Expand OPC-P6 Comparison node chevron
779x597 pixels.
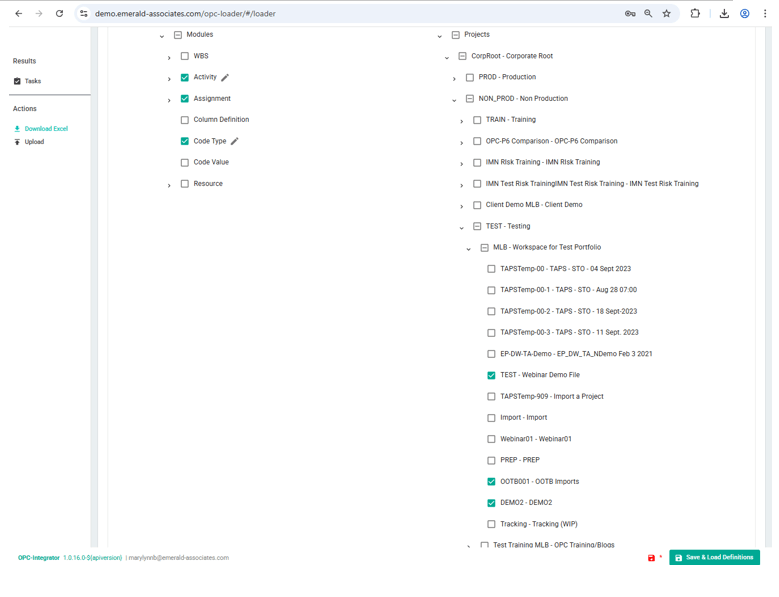(462, 143)
